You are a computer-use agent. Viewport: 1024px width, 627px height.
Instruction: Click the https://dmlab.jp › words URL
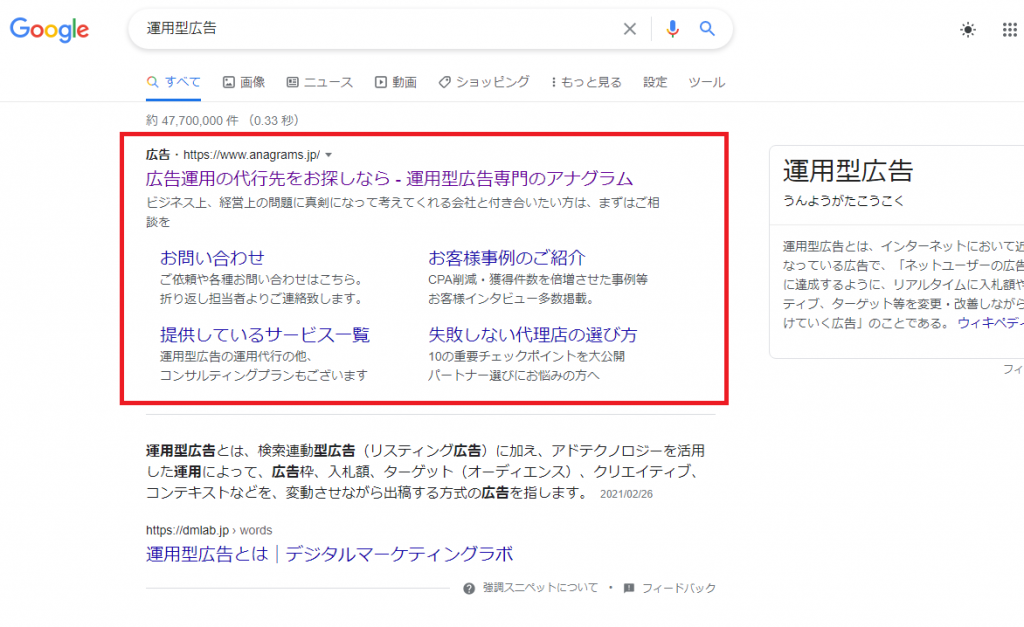tap(209, 530)
